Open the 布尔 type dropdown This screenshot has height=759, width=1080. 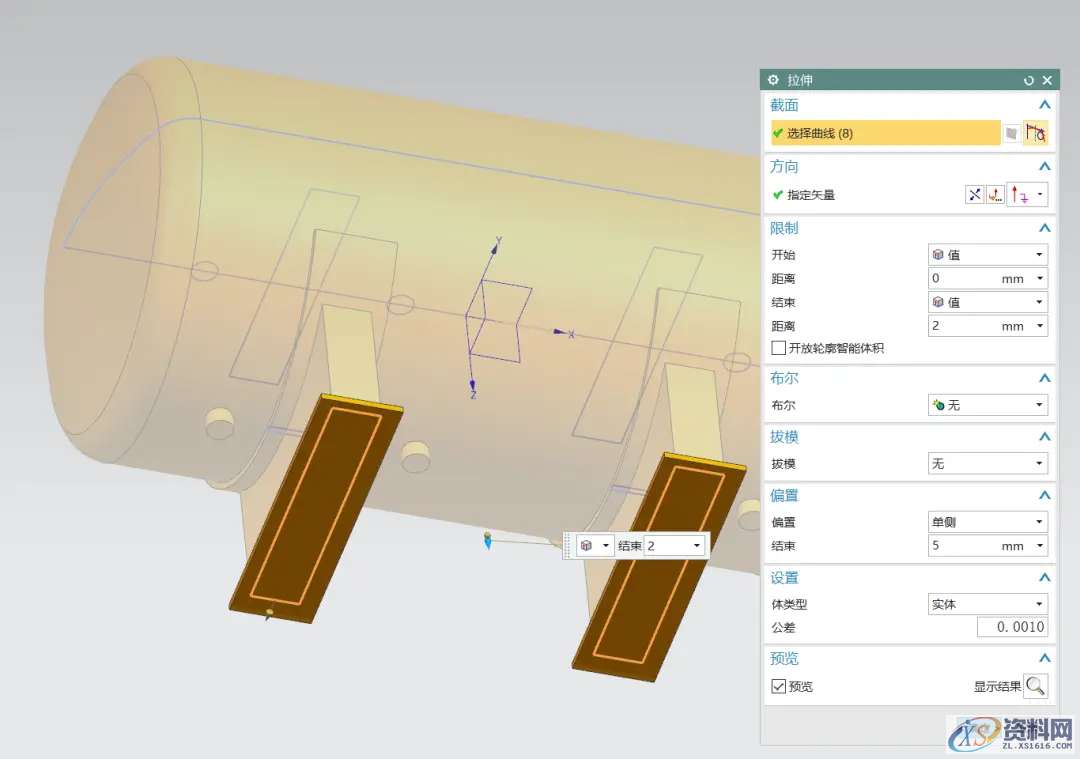pos(987,405)
